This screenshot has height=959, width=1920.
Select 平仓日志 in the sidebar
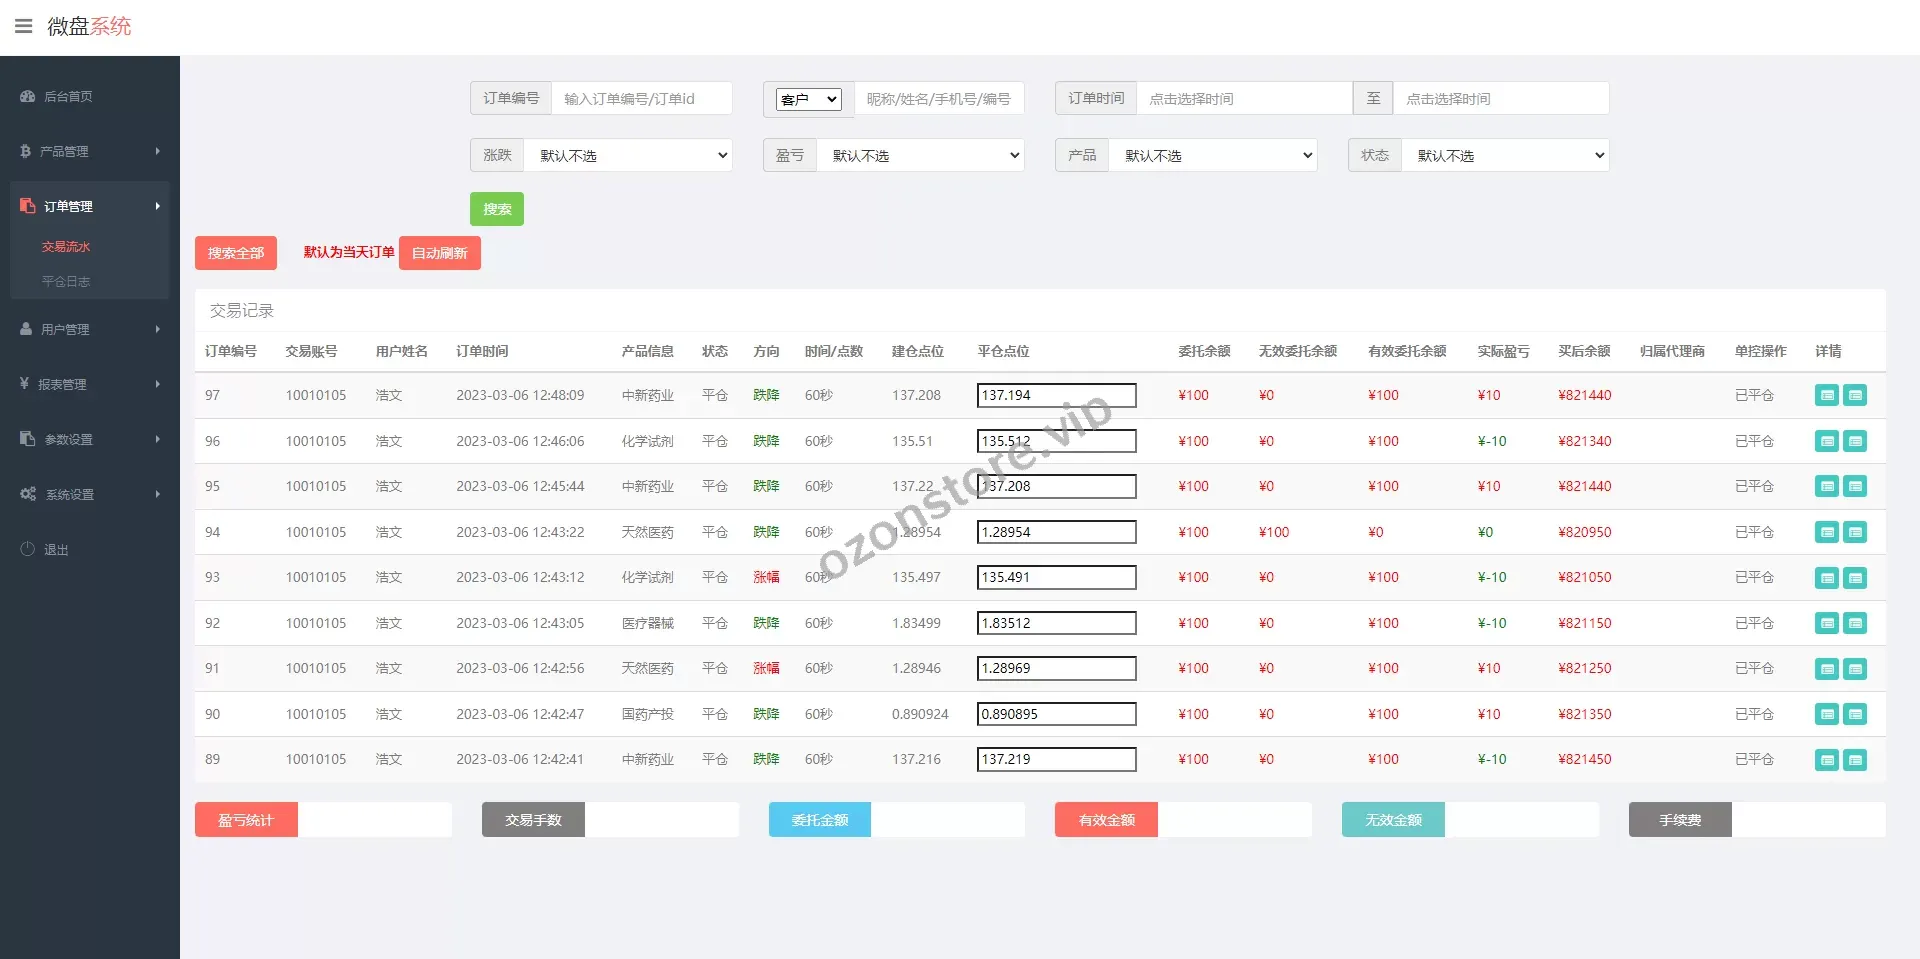(x=66, y=281)
